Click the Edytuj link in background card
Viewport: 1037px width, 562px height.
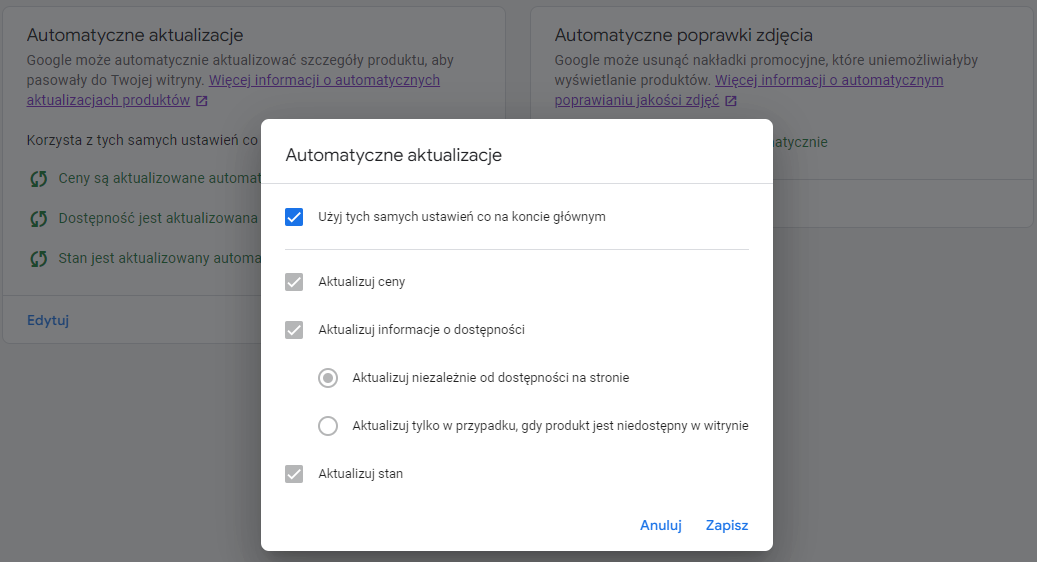[x=48, y=320]
